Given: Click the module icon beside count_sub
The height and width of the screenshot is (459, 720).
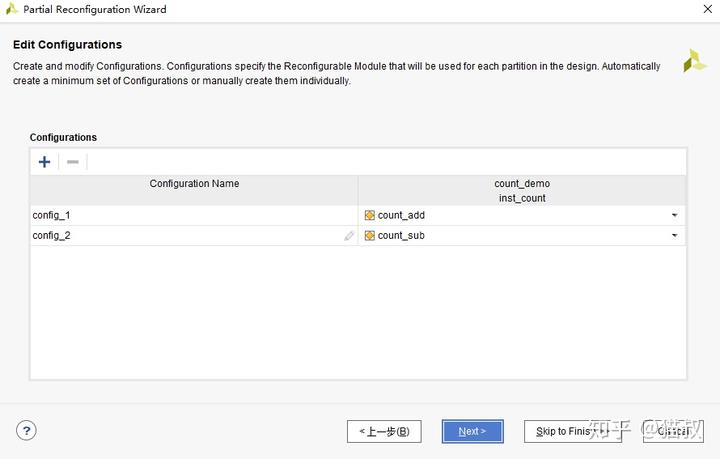Looking at the screenshot, I should [370, 236].
